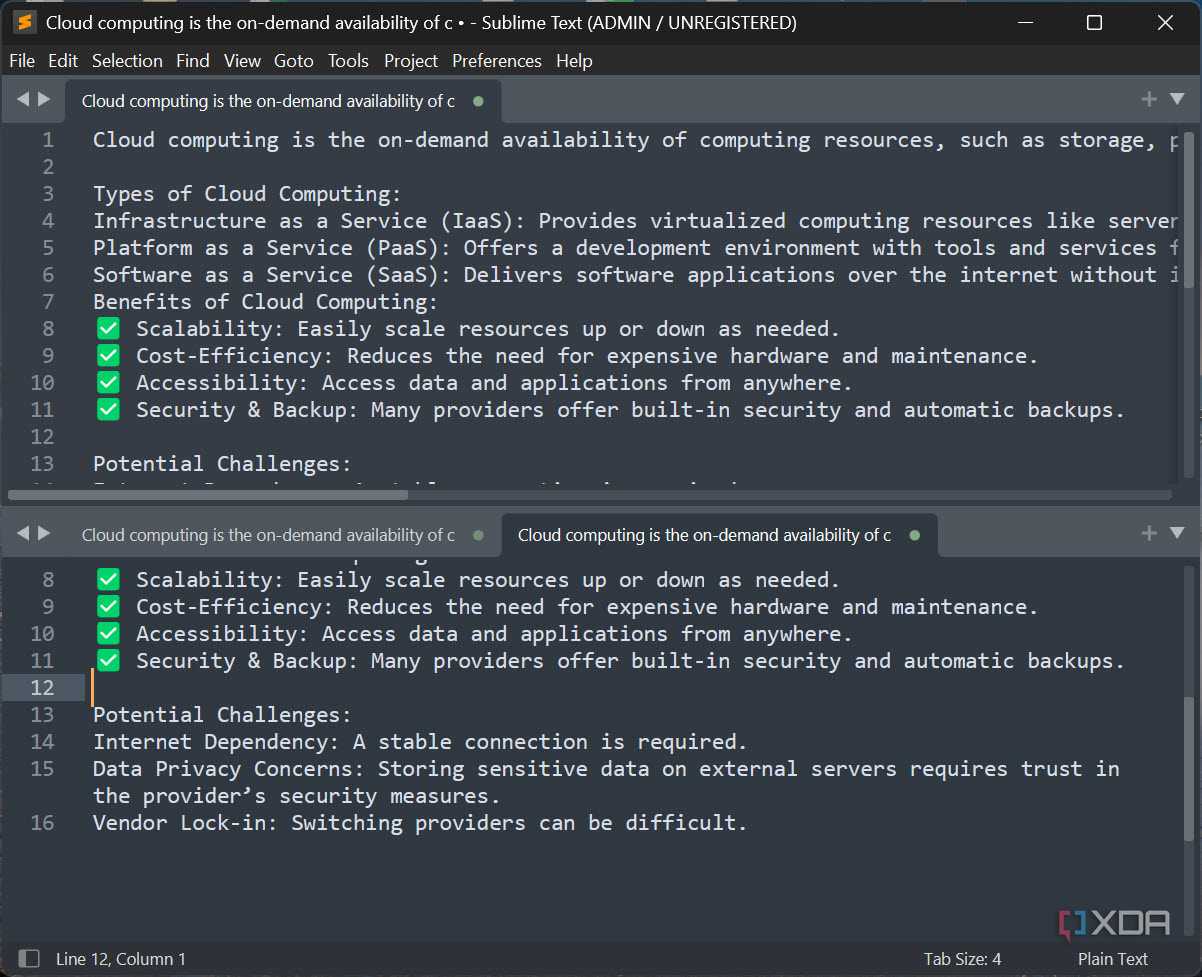Open the Edit menu
The image size is (1202, 977).
click(63, 61)
